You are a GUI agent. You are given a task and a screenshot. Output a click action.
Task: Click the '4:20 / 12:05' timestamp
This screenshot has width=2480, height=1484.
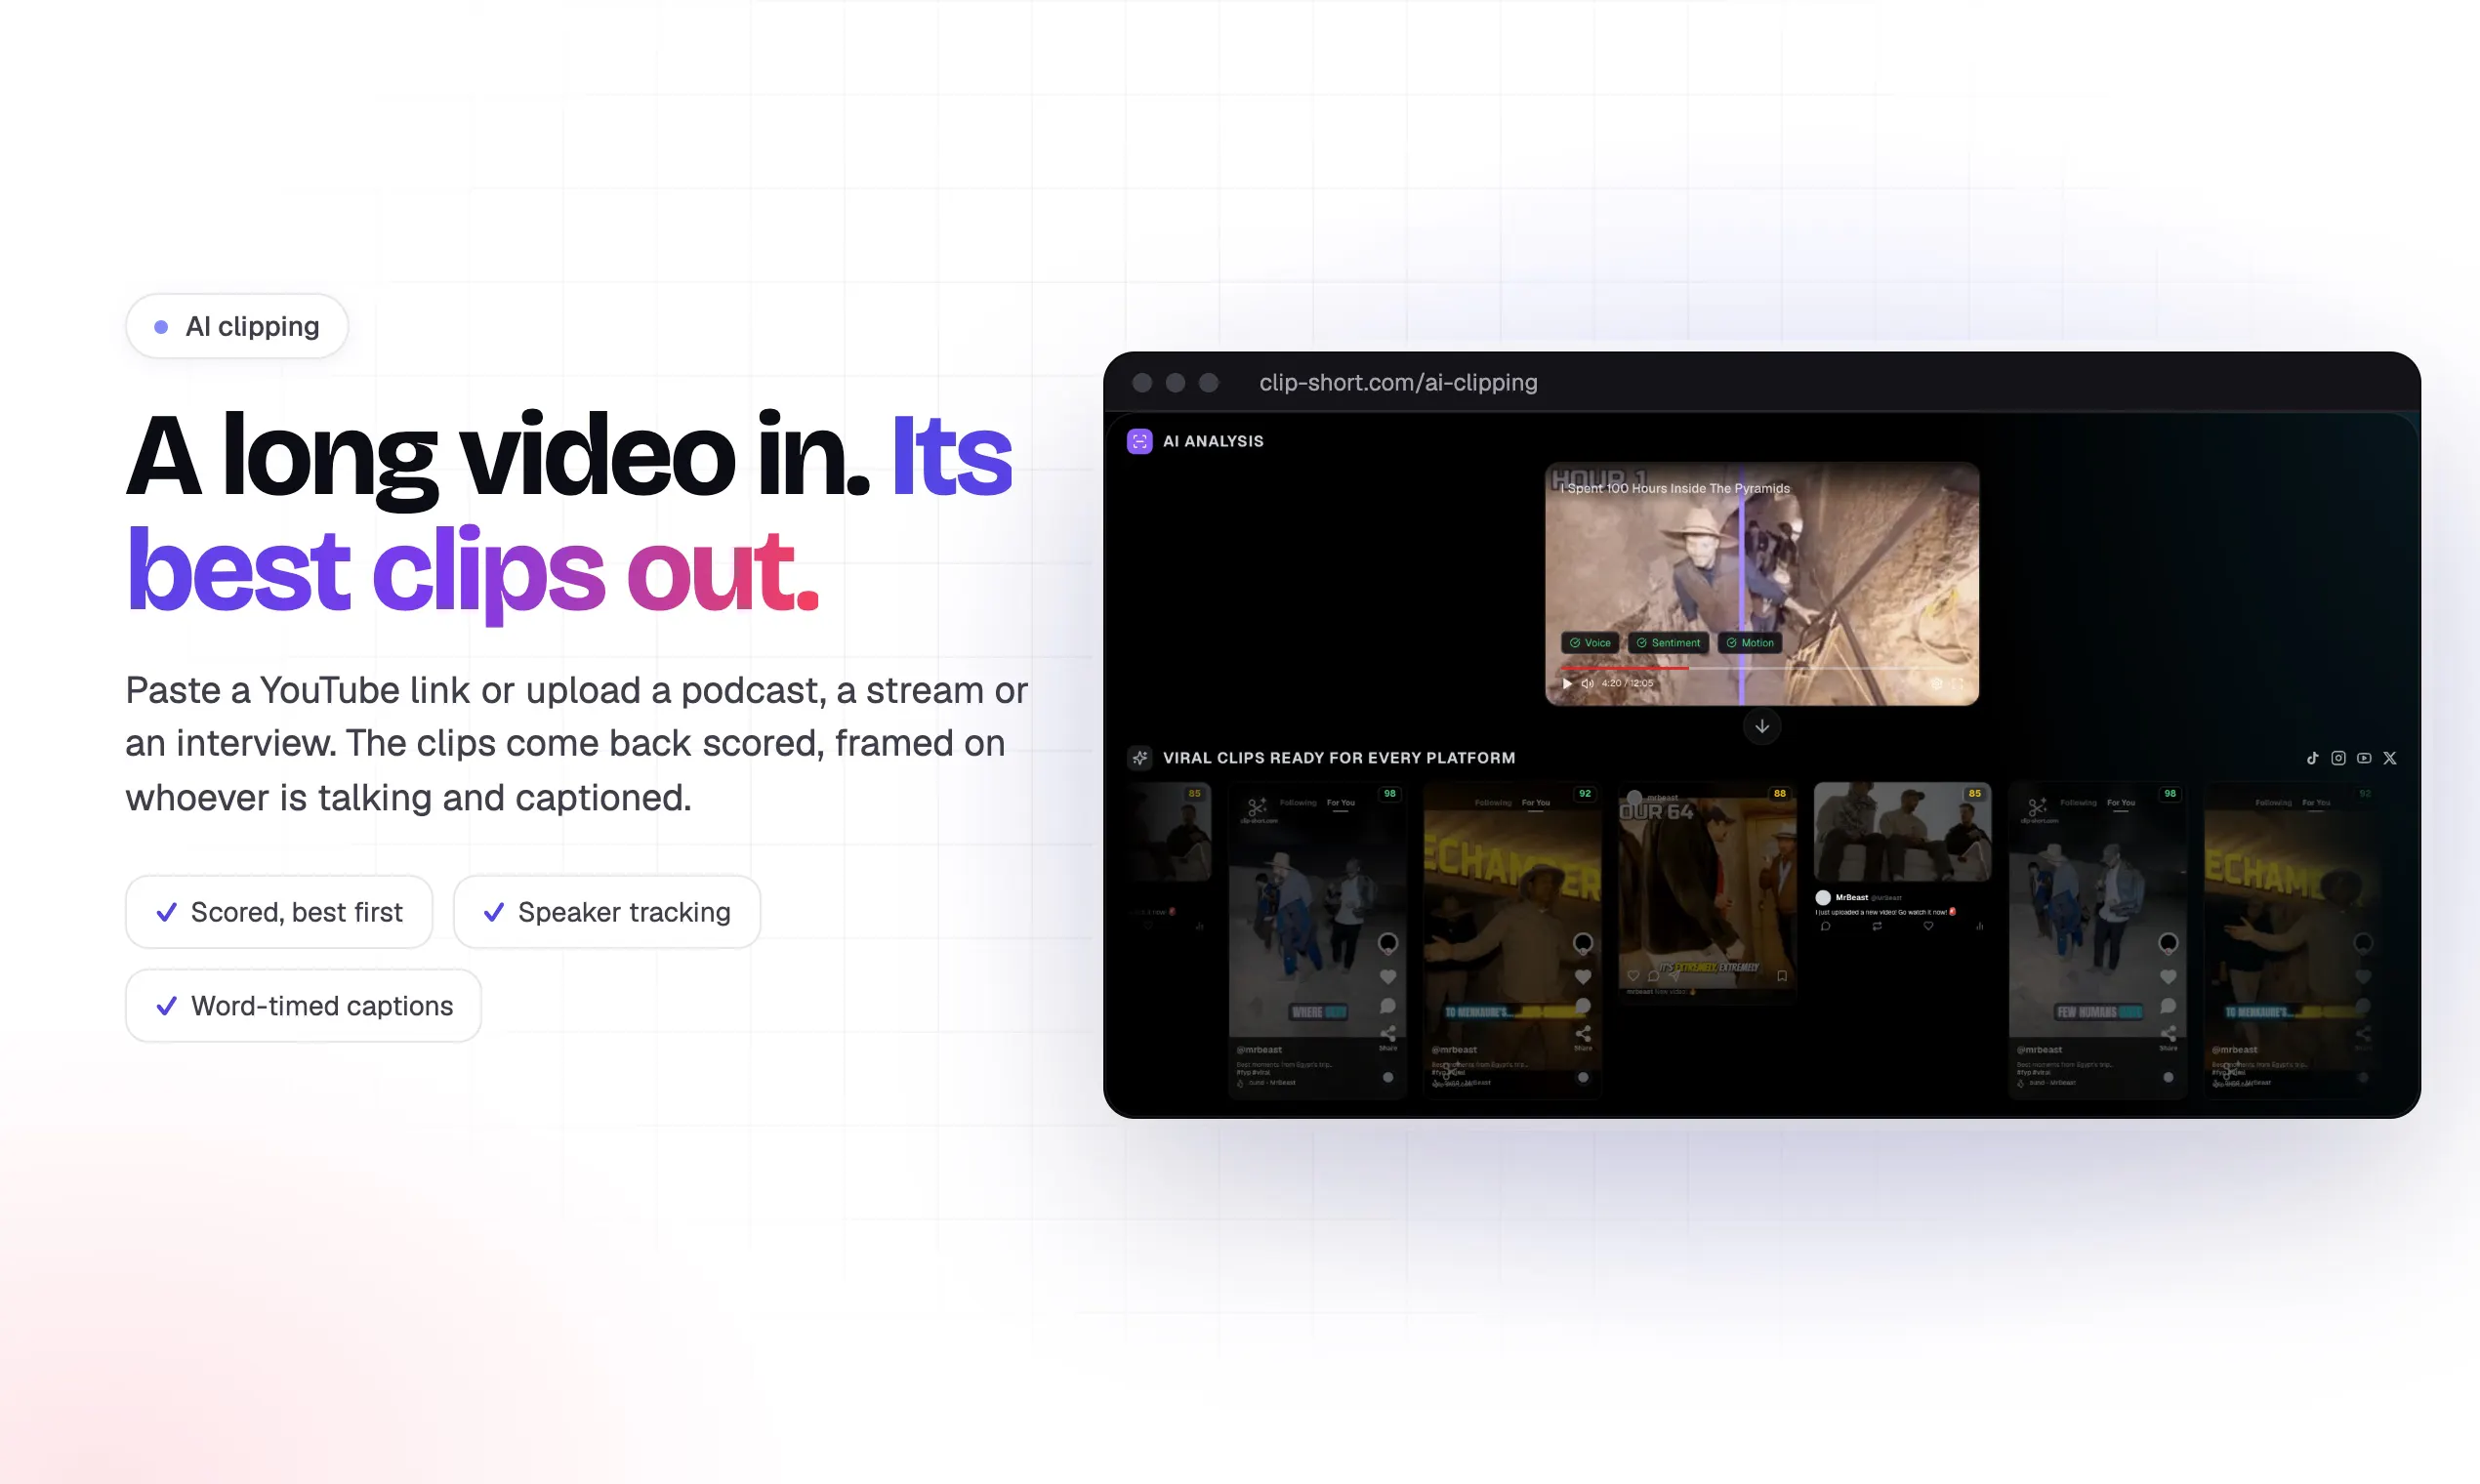coord(1628,683)
